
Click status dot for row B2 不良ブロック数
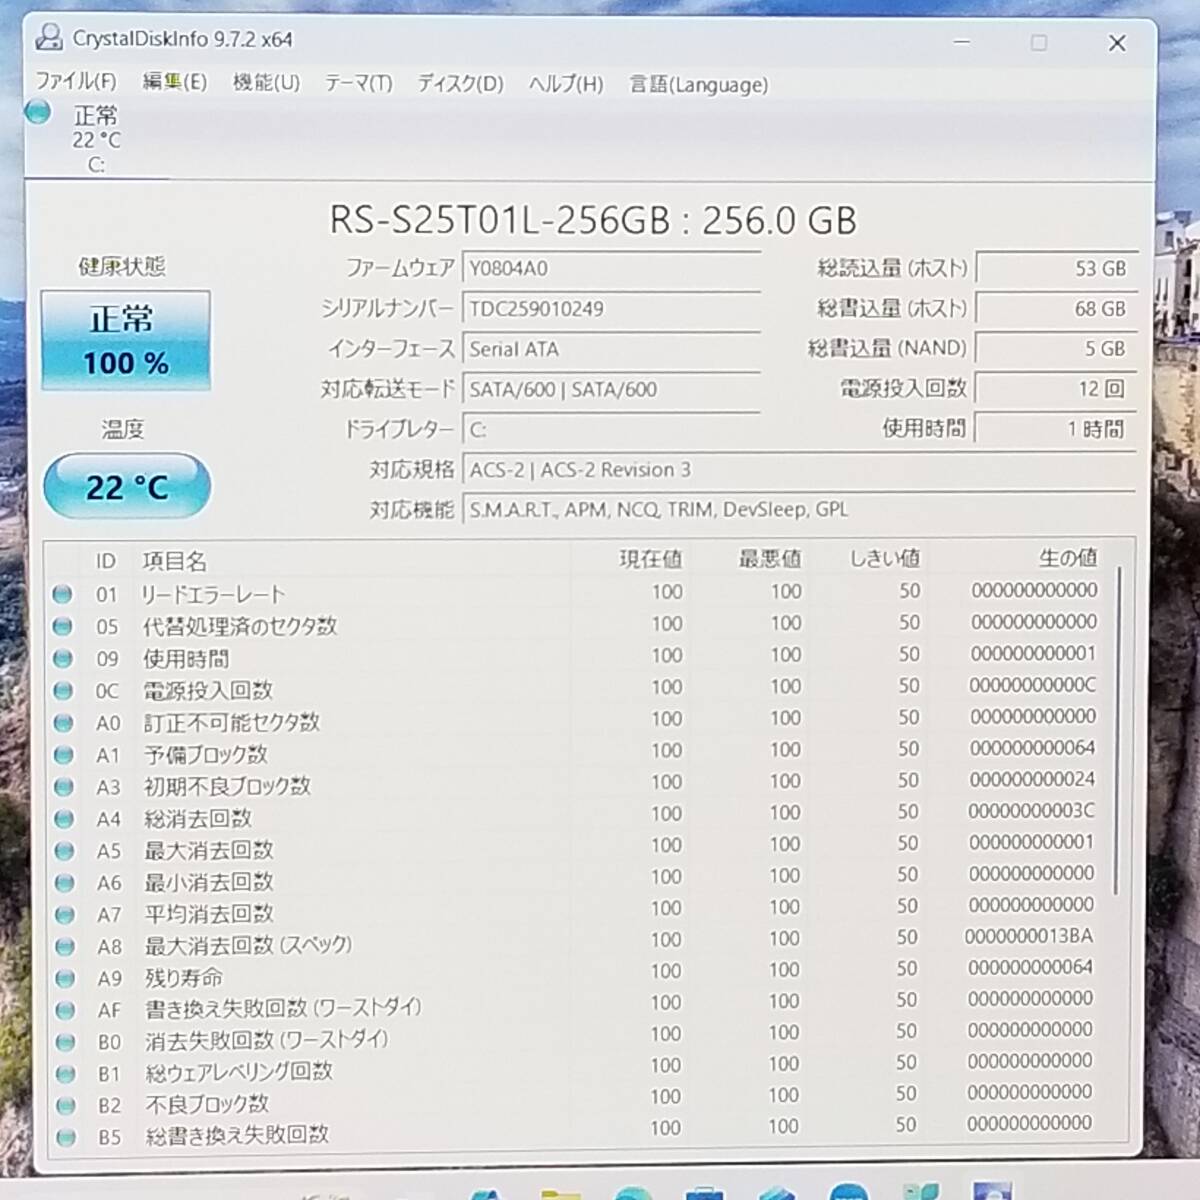66,1105
